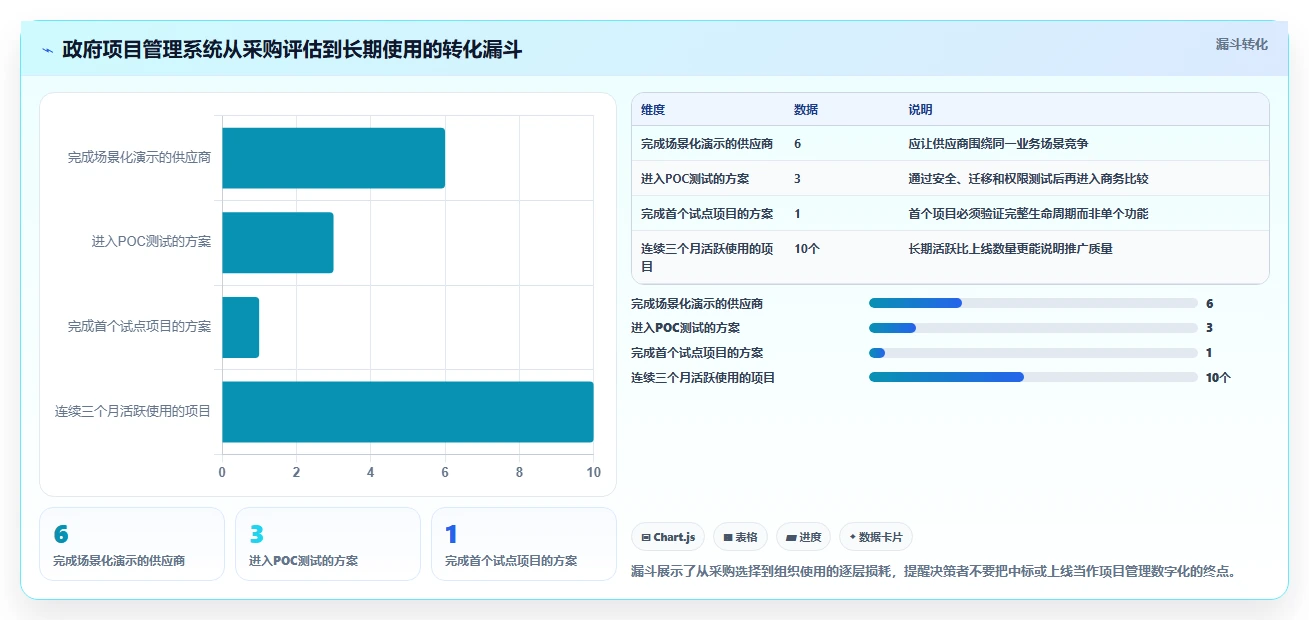Click the funnel icon beside the page title
Viewport: 1309px width, 620px height.
pyautogui.click(x=47, y=50)
